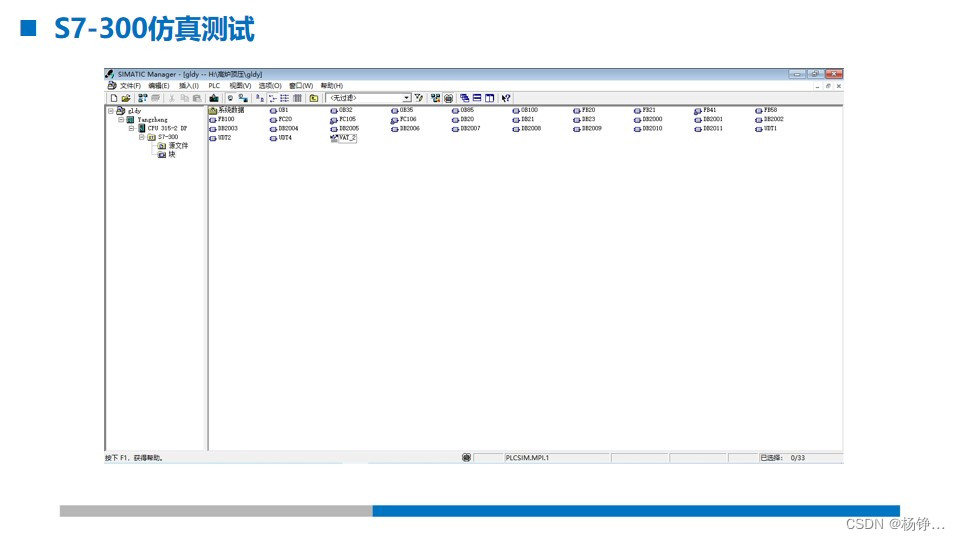Click the Paste toolbar icon

click(197, 98)
